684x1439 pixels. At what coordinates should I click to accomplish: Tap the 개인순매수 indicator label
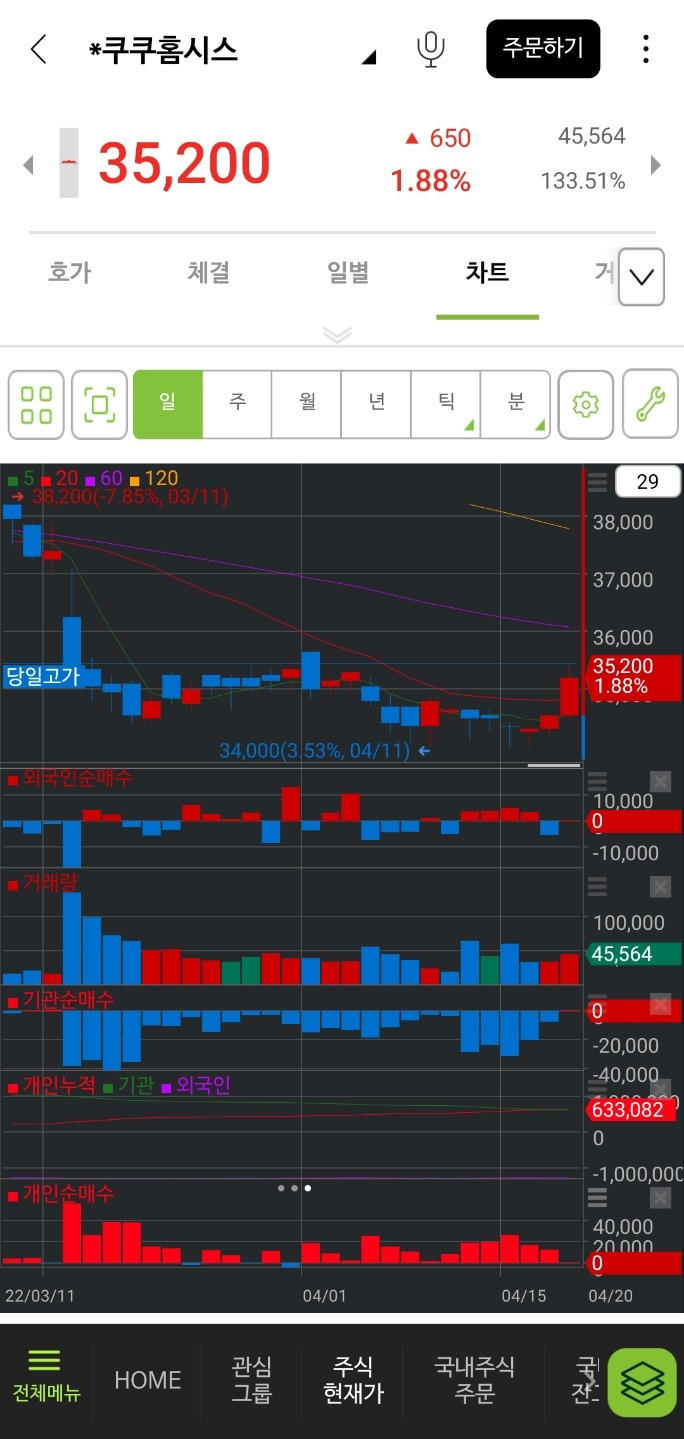[x=60, y=1193]
